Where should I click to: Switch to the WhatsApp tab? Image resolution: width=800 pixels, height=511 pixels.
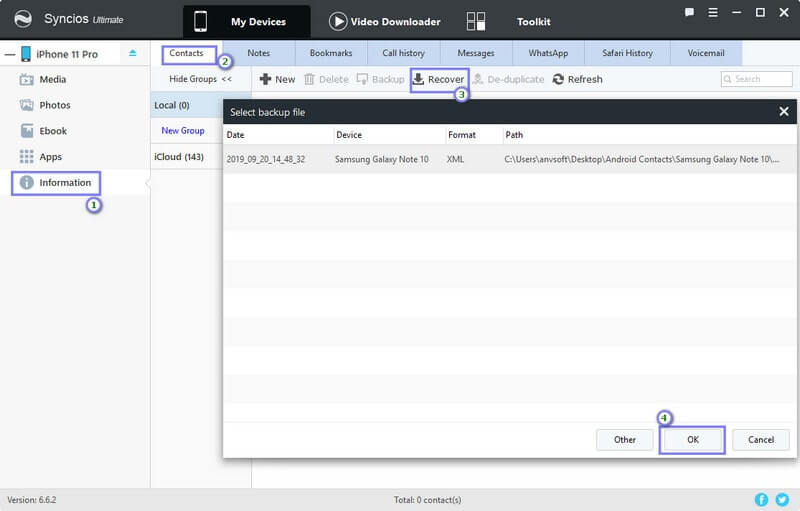coord(548,53)
